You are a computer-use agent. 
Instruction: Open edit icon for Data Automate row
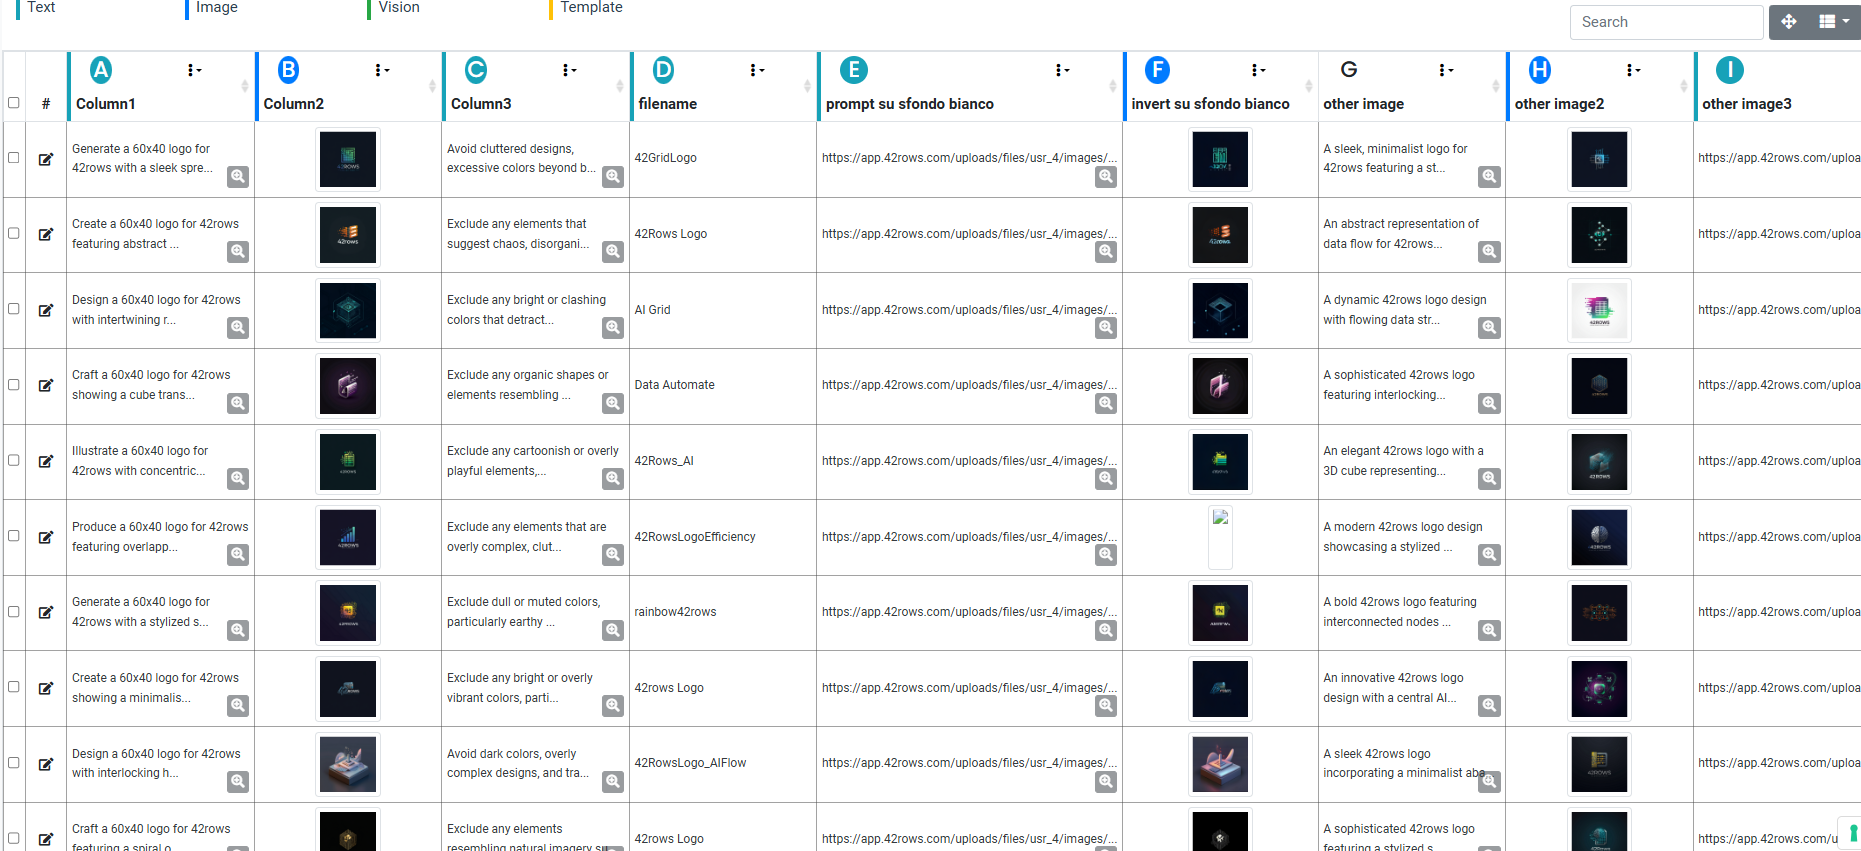click(x=46, y=385)
